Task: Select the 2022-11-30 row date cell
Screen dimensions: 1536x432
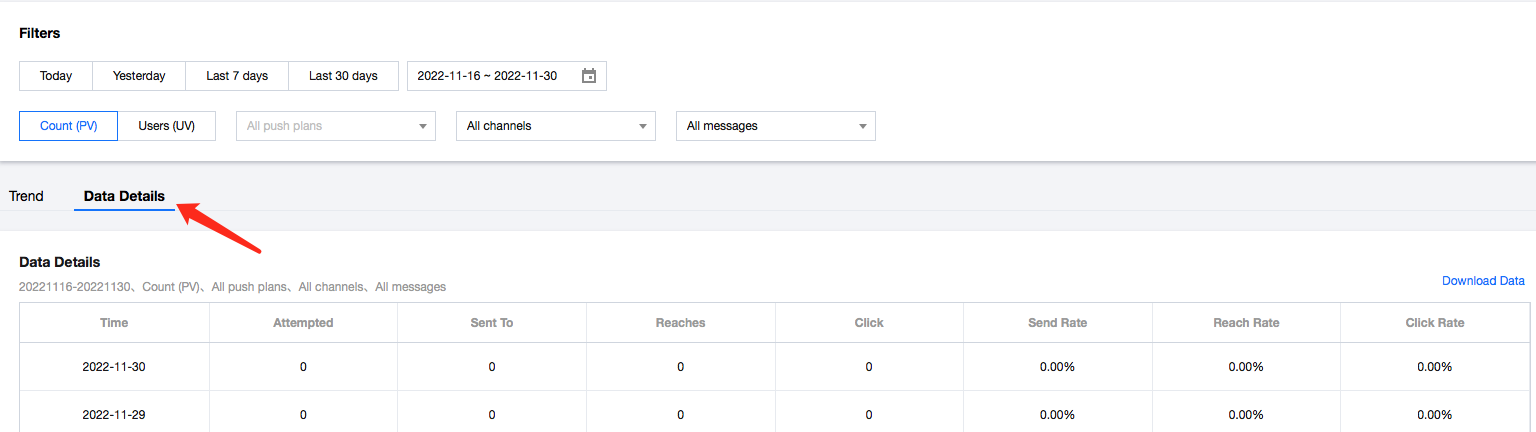Action: pyautogui.click(x=114, y=367)
